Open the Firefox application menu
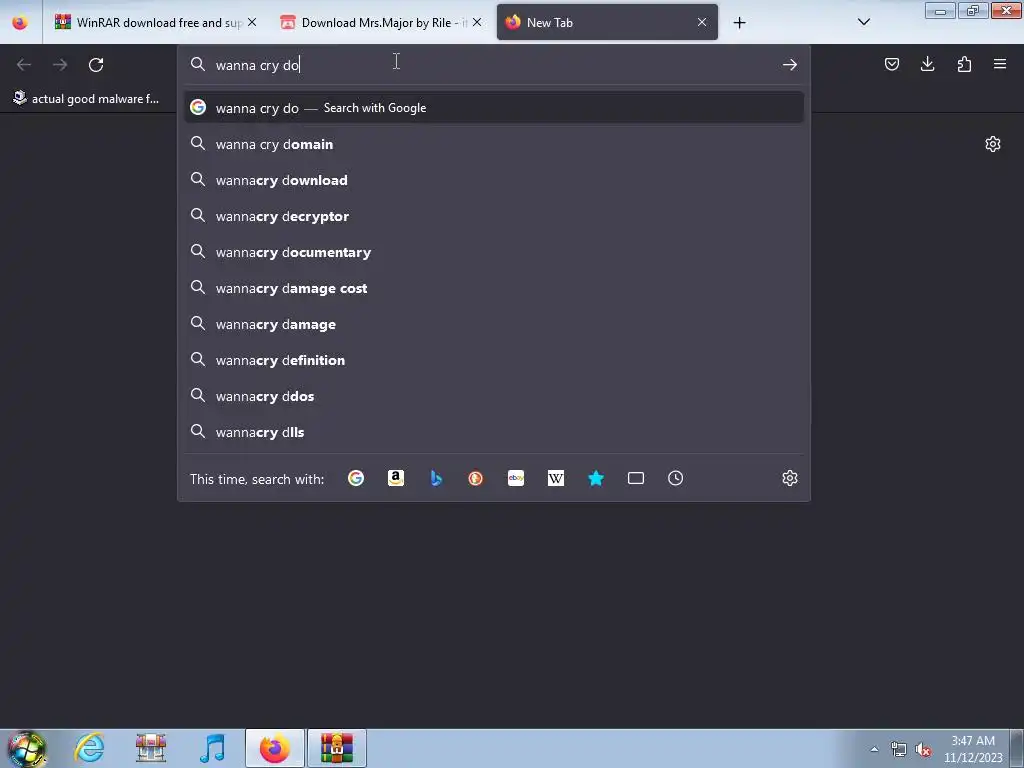 (1000, 64)
